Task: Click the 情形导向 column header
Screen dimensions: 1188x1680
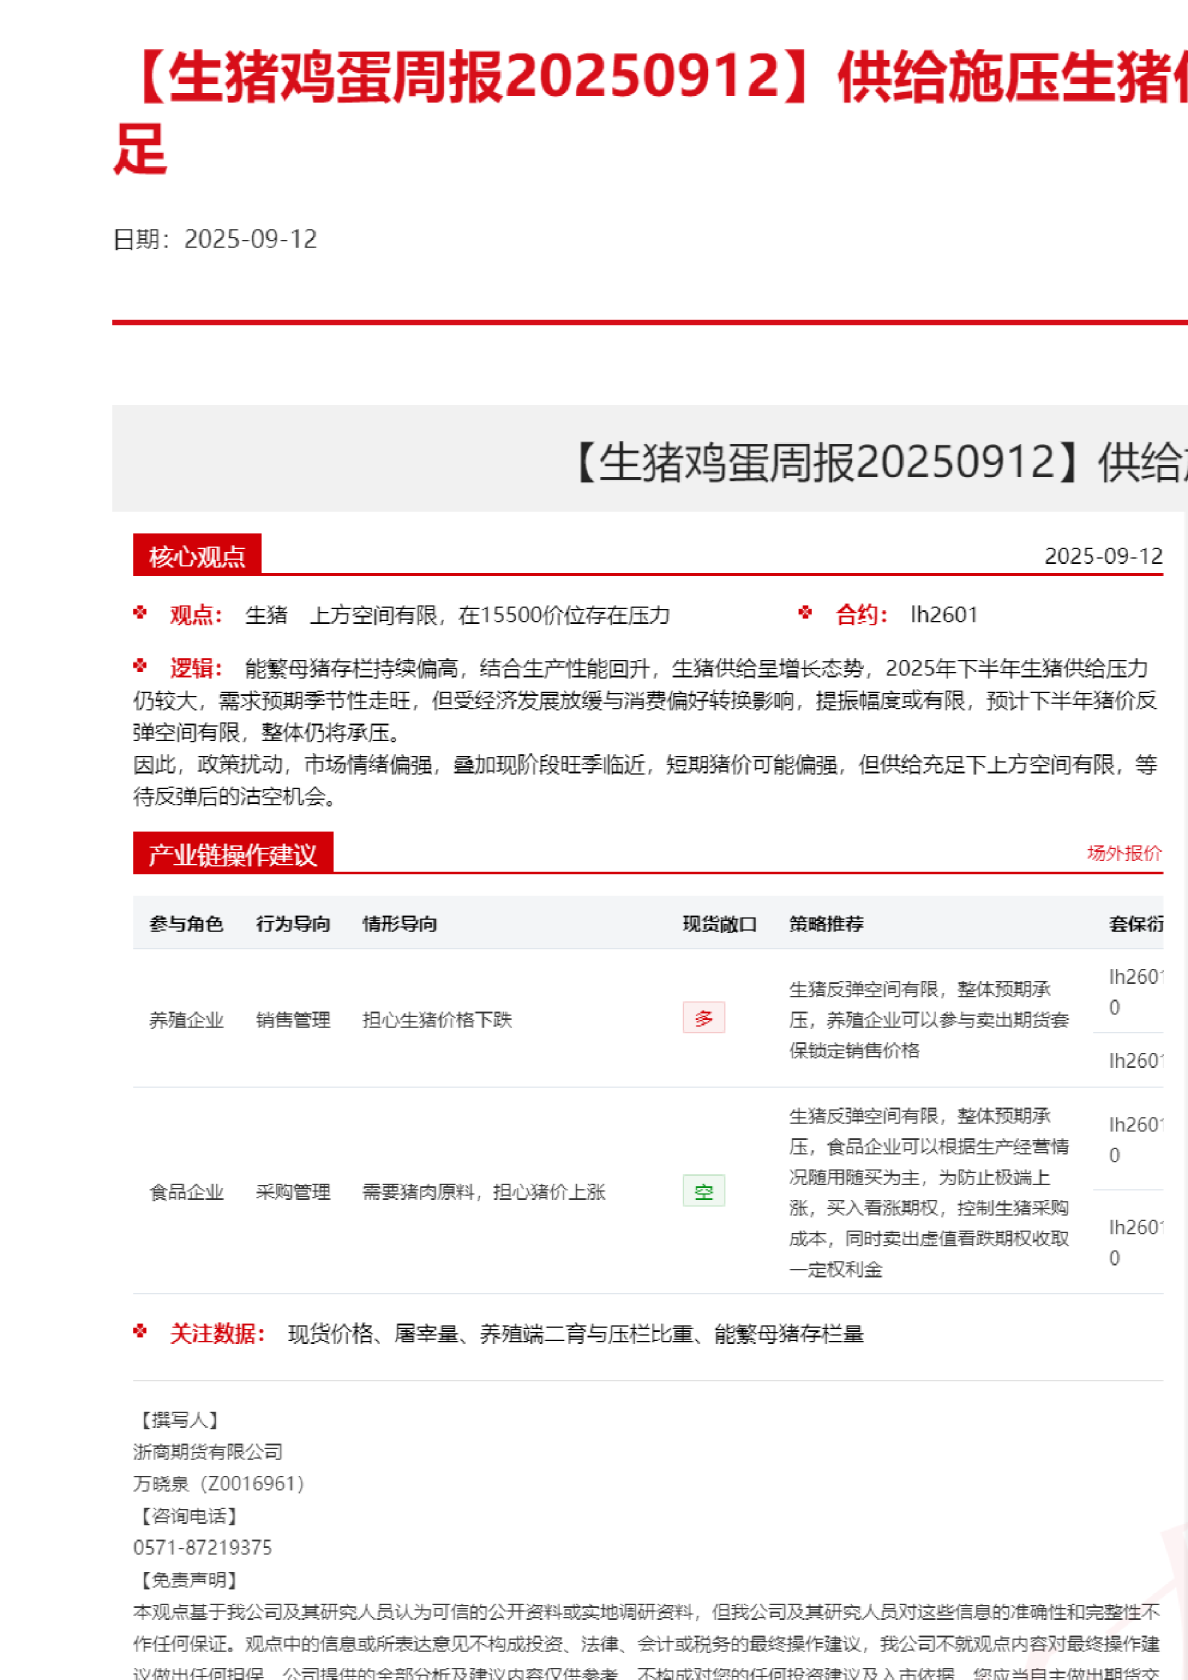Action: click(399, 924)
